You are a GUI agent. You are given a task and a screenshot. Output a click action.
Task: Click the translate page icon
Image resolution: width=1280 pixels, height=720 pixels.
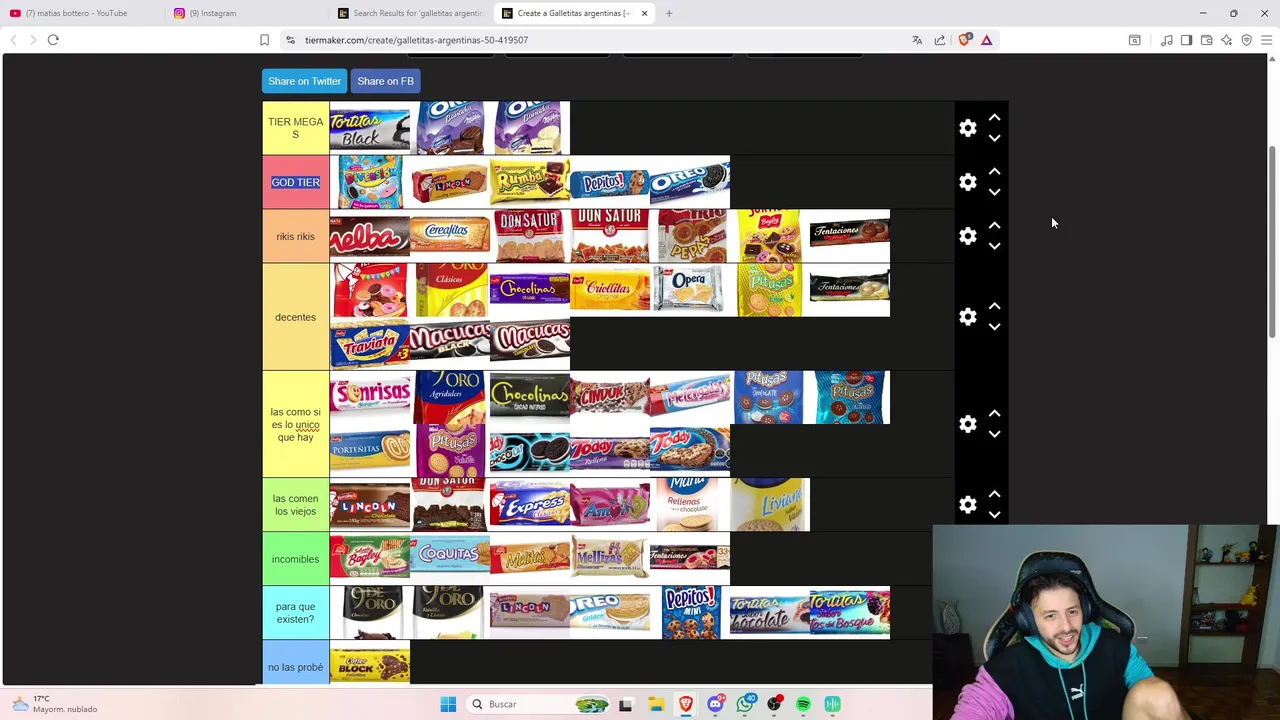click(917, 40)
